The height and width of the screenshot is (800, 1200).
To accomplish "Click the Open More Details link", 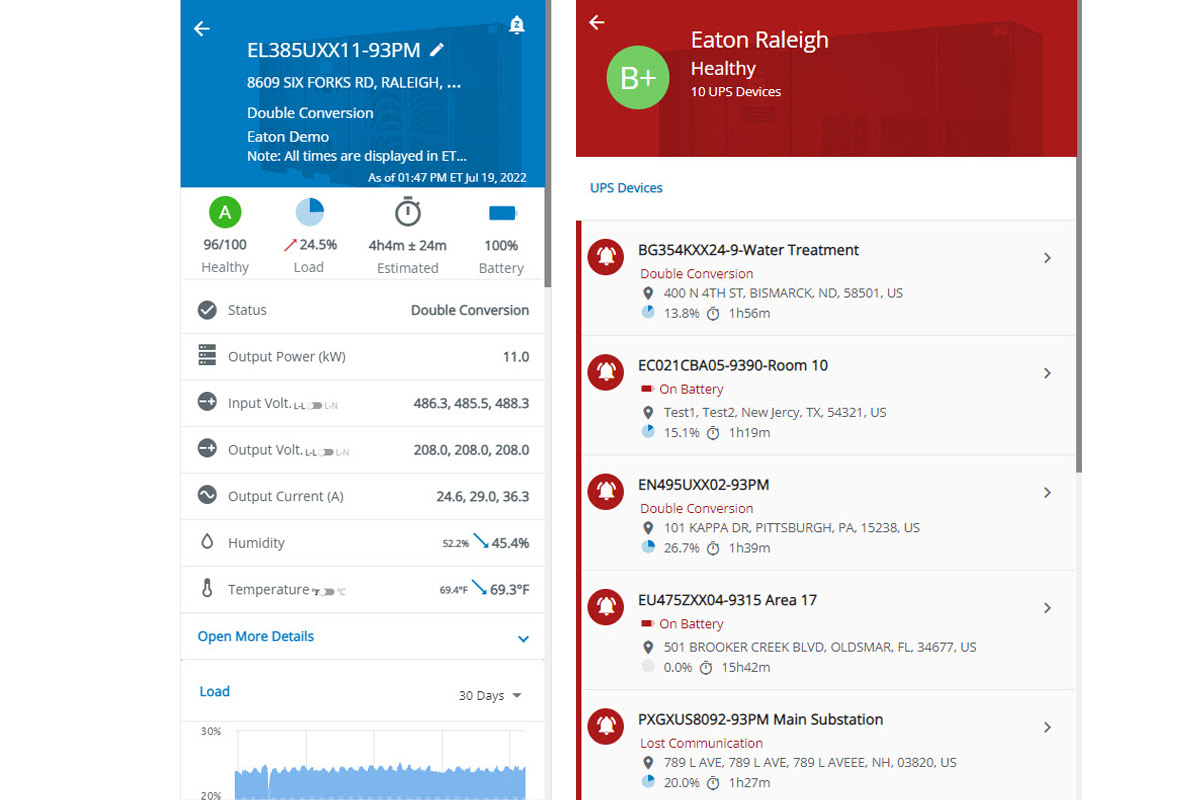I will coord(256,636).
